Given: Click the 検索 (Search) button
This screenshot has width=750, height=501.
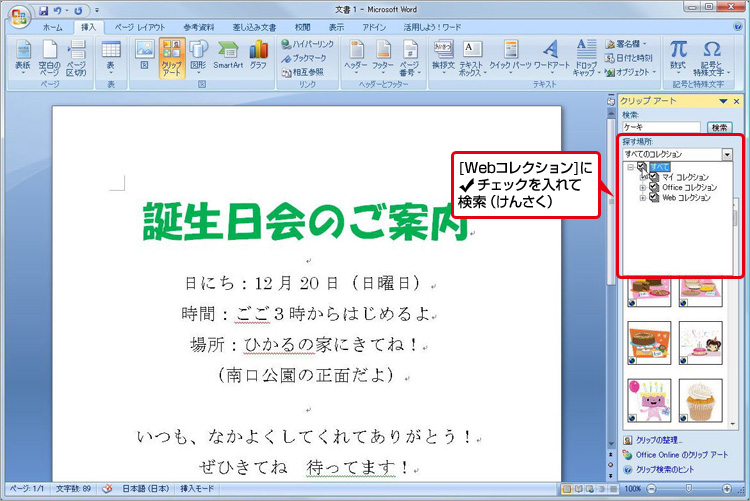Looking at the screenshot, I should 719,127.
